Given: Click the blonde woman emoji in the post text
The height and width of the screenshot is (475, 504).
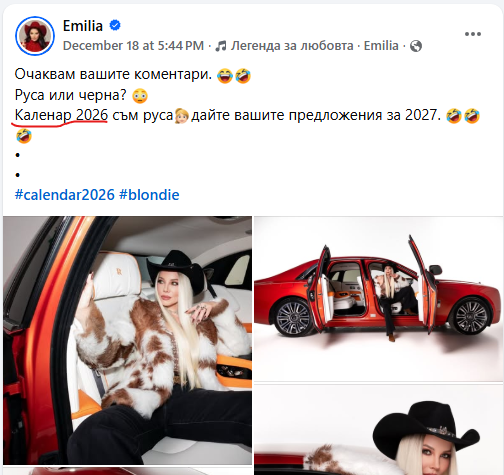Looking at the screenshot, I should pos(182,116).
